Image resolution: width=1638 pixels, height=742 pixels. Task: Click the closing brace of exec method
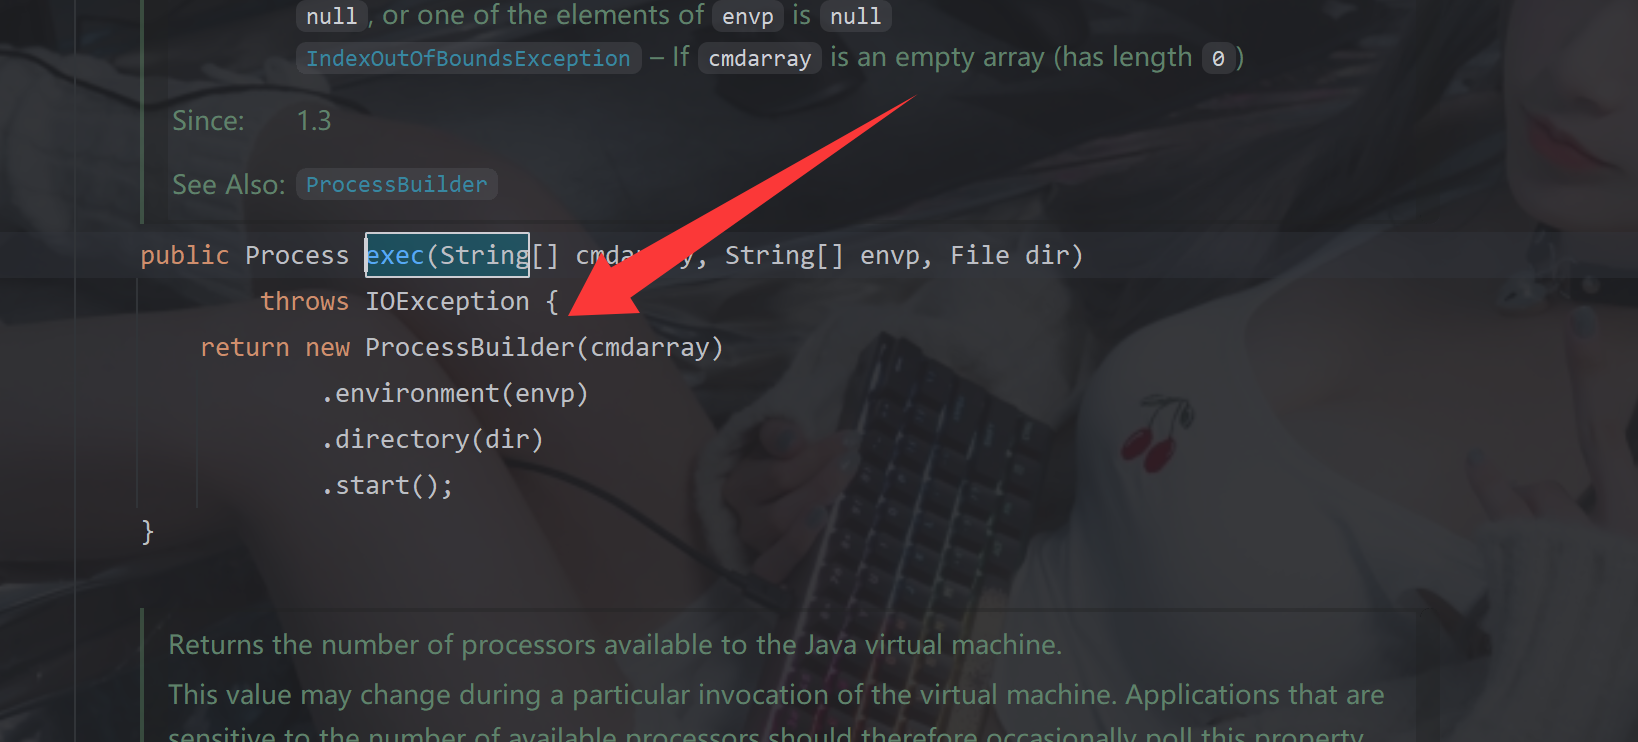click(x=147, y=532)
